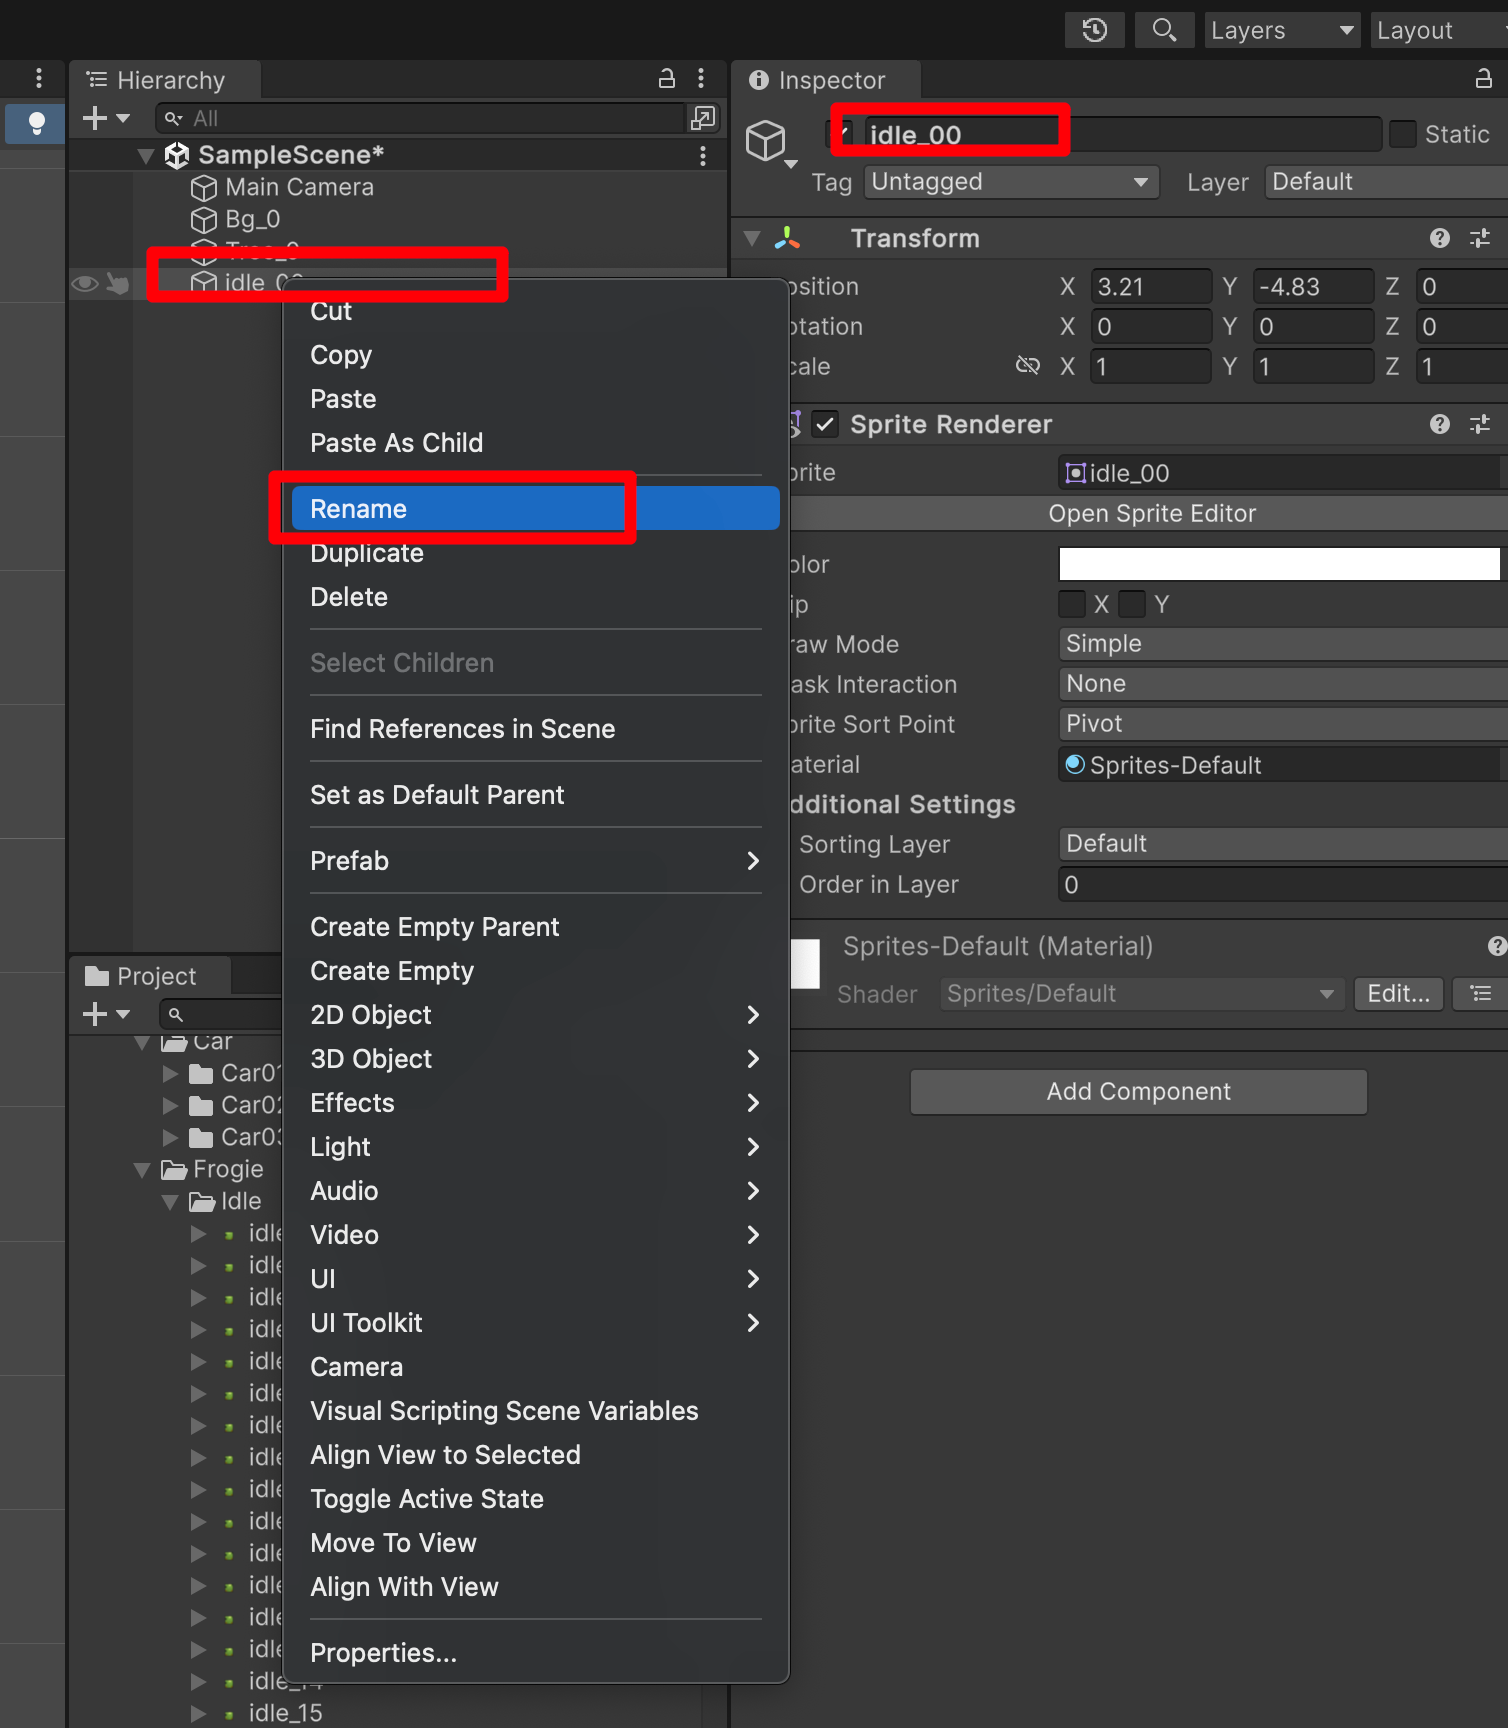Viewport: 1508px width, 1728px height.
Task: Click the Sprite object field showing idle_00
Action: (x=1283, y=473)
